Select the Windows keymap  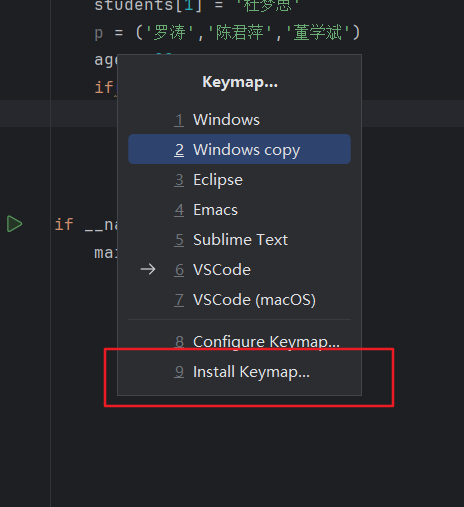(x=239, y=120)
